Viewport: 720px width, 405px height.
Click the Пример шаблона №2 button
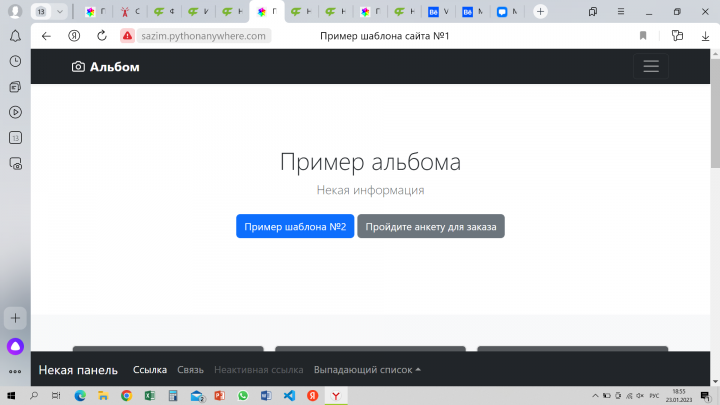(x=295, y=226)
